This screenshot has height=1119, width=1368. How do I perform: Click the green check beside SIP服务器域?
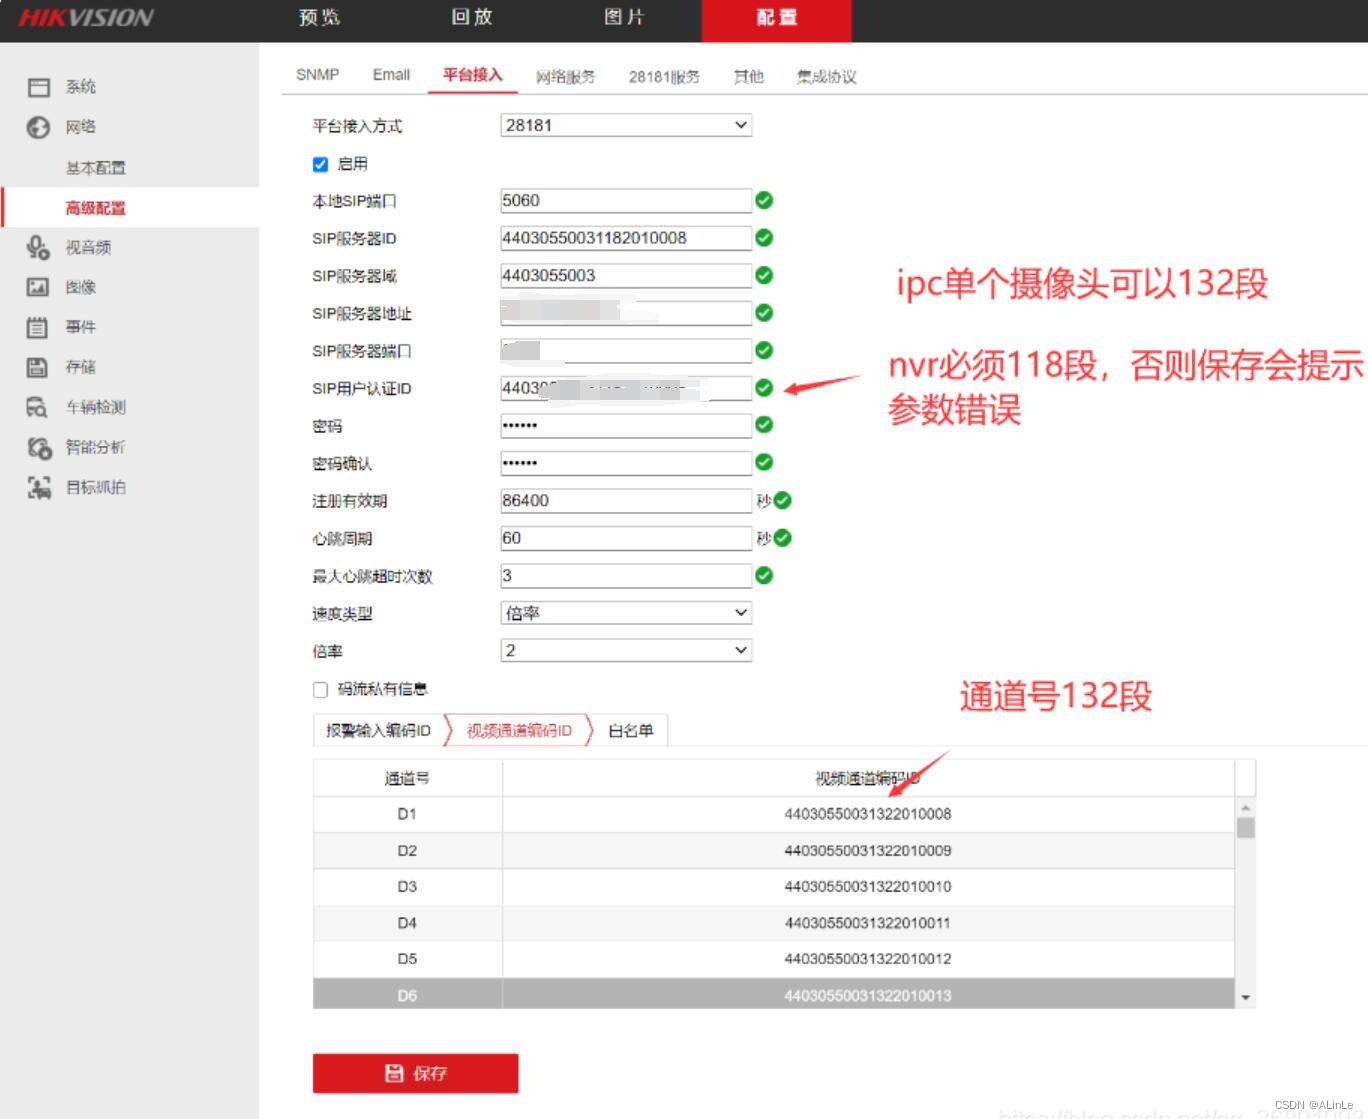pos(764,275)
